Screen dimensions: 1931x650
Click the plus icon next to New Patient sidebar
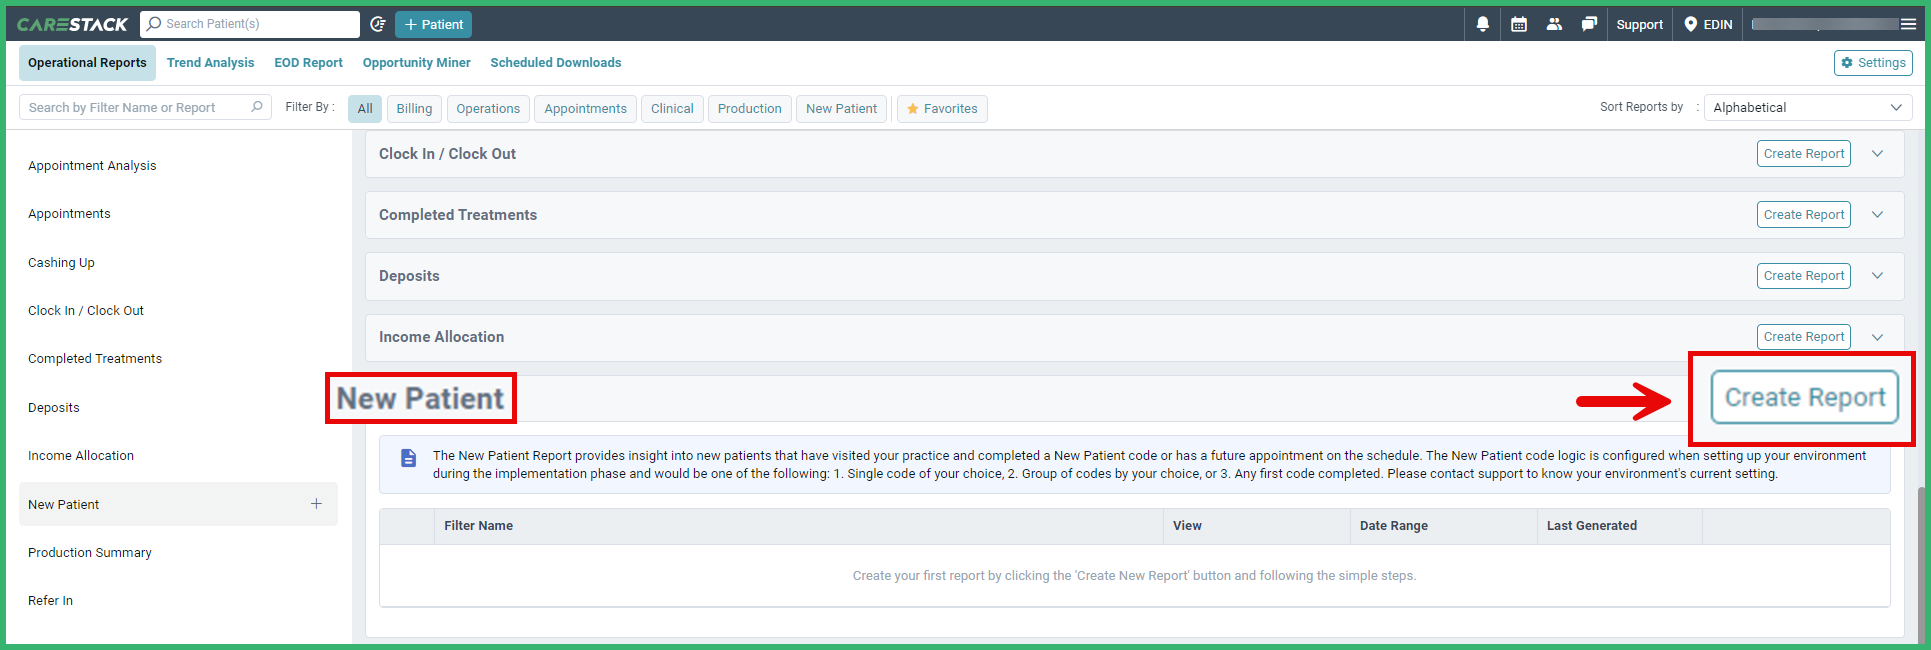click(x=316, y=504)
